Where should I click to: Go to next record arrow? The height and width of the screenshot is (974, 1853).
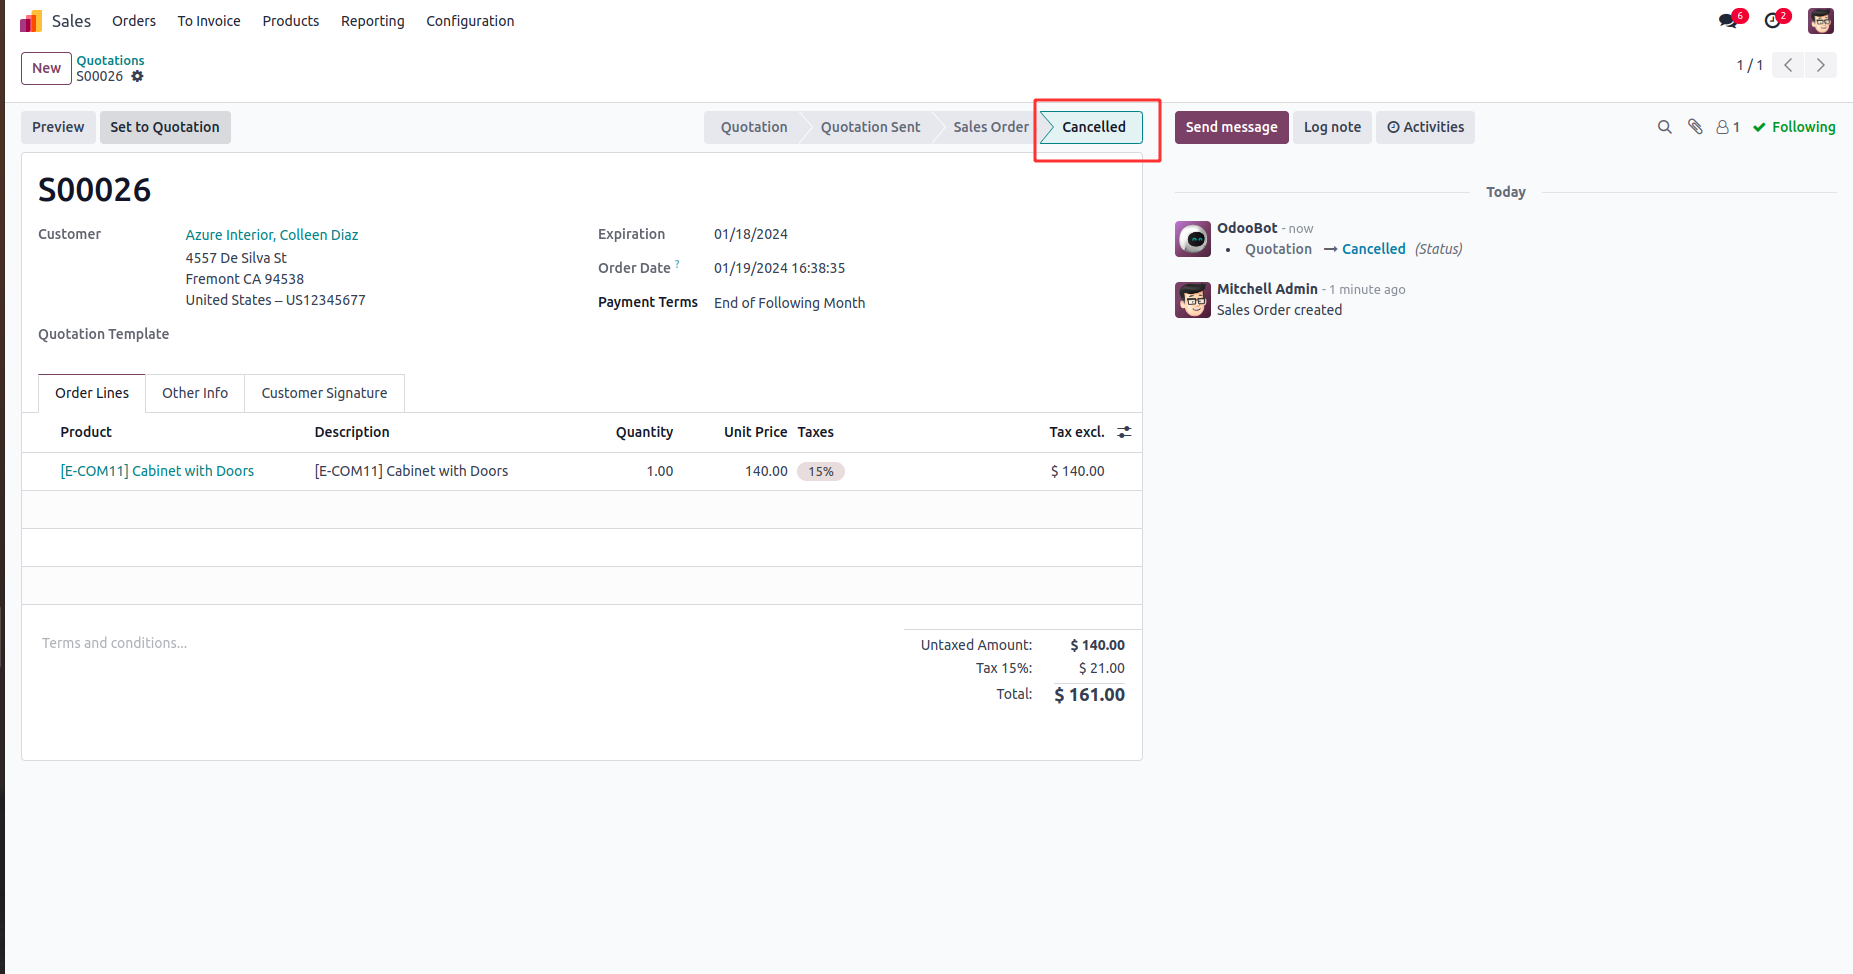pyautogui.click(x=1820, y=65)
